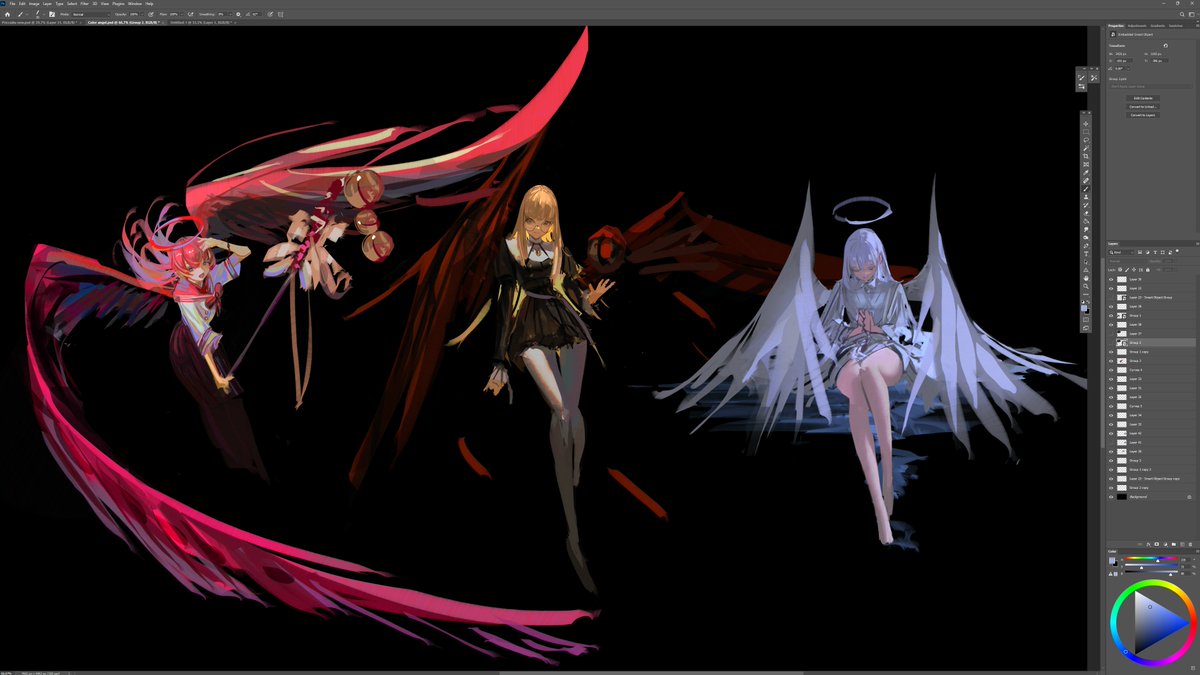Click the Edit Contents button
The image size is (1200, 675).
[x=1143, y=98]
